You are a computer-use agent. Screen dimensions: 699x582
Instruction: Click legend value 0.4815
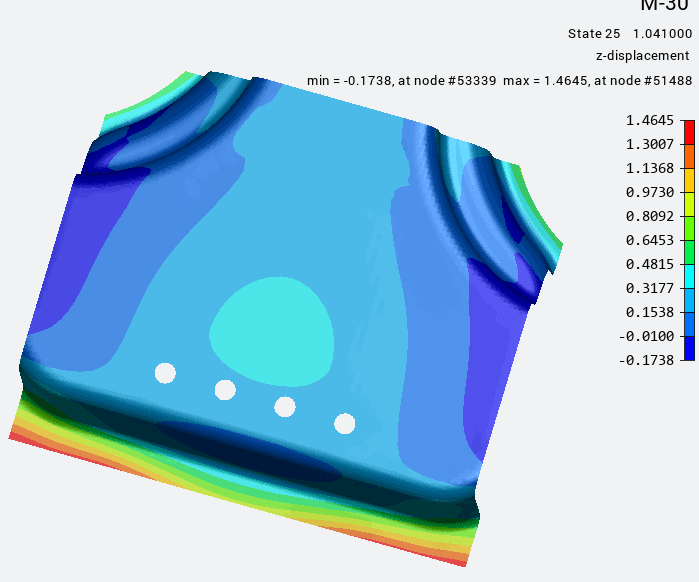click(x=650, y=264)
